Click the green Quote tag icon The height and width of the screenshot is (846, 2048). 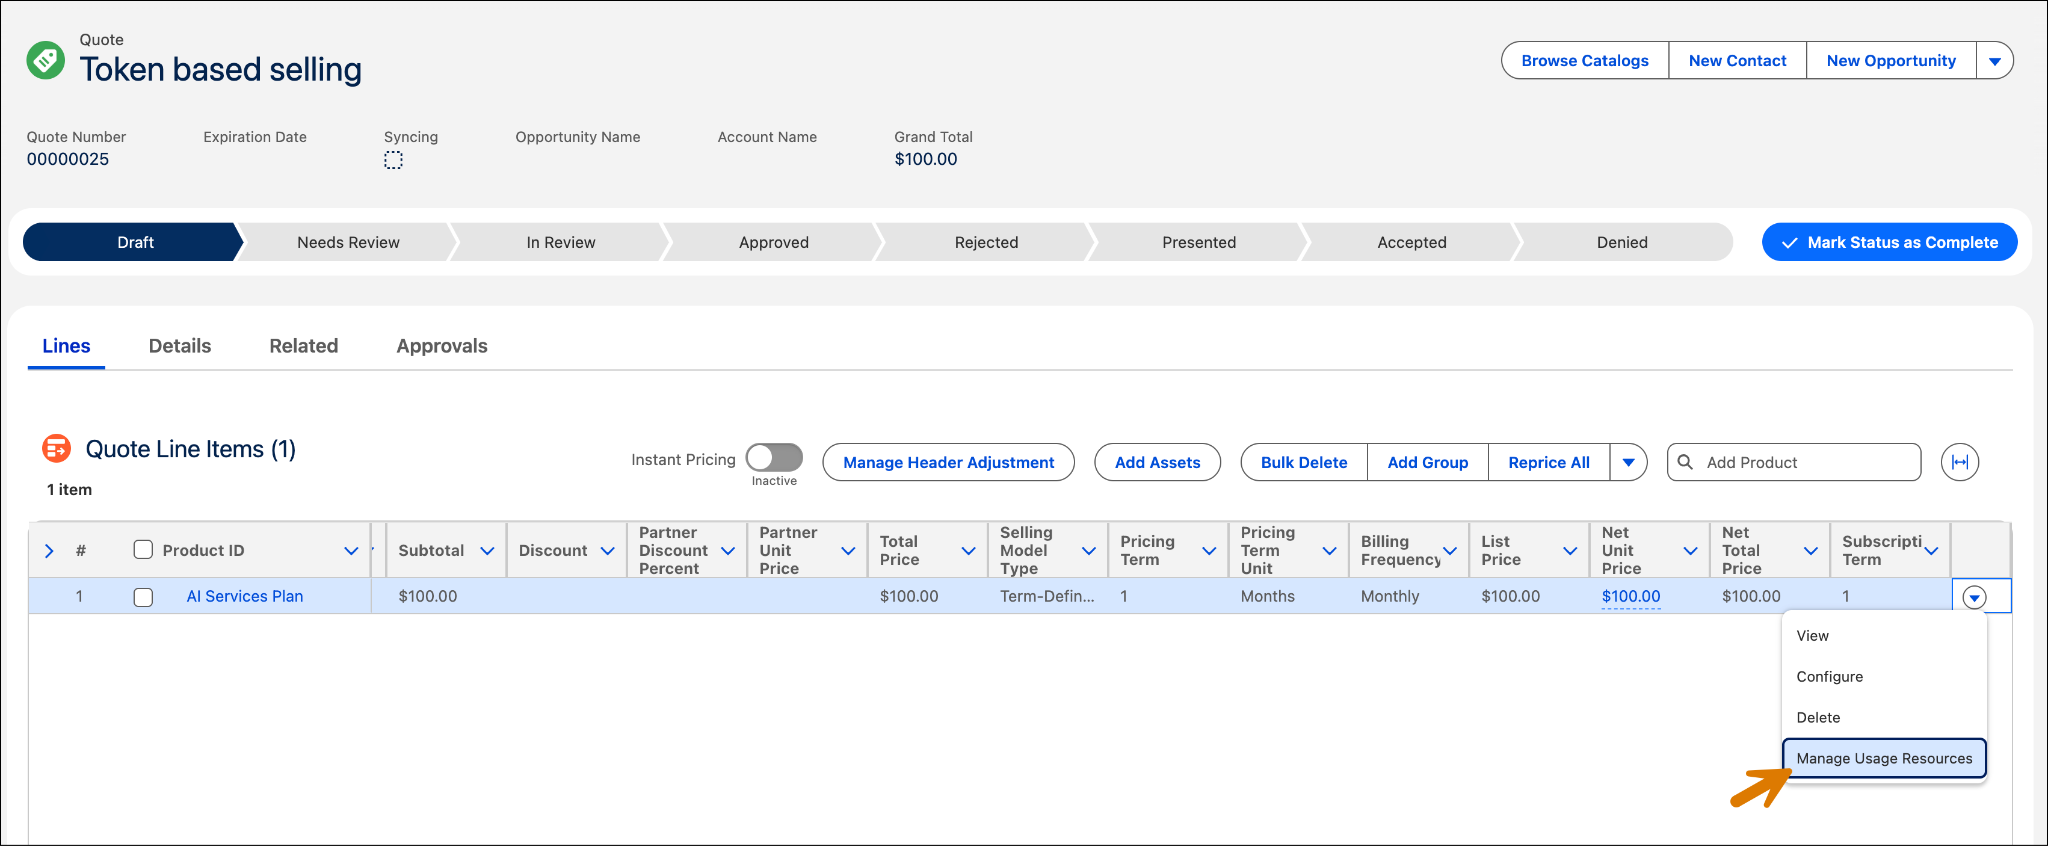coord(45,60)
